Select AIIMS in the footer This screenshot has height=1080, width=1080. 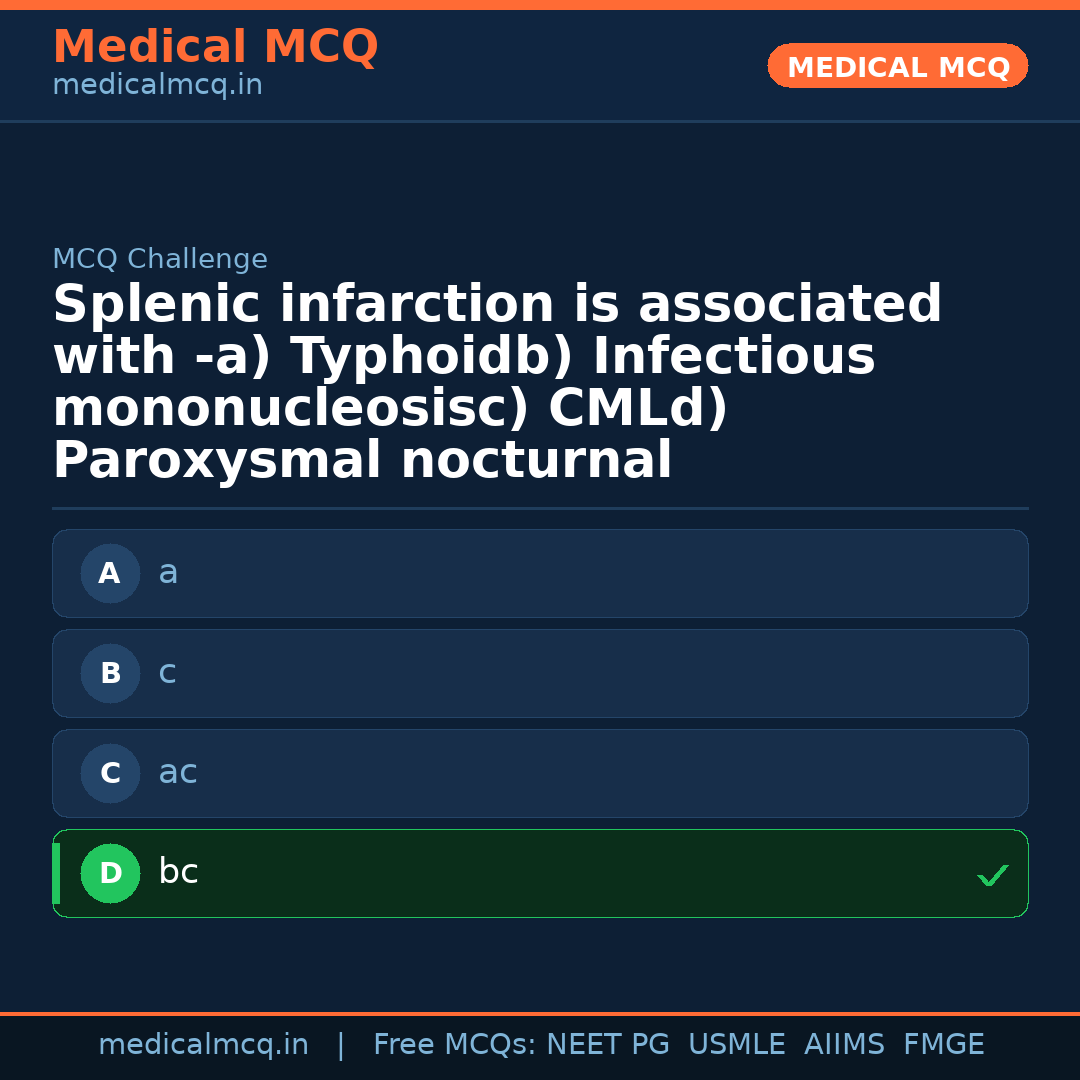pos(844,1045)
